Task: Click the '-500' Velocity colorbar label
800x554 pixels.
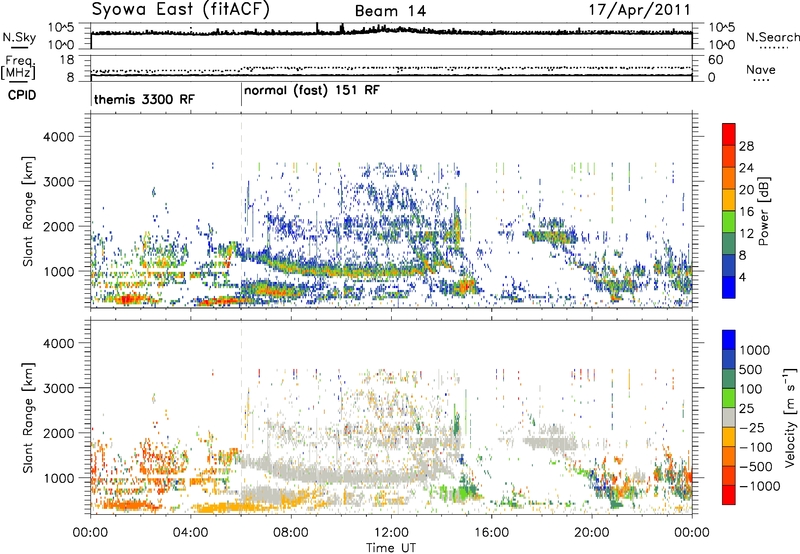Action: 756,466
